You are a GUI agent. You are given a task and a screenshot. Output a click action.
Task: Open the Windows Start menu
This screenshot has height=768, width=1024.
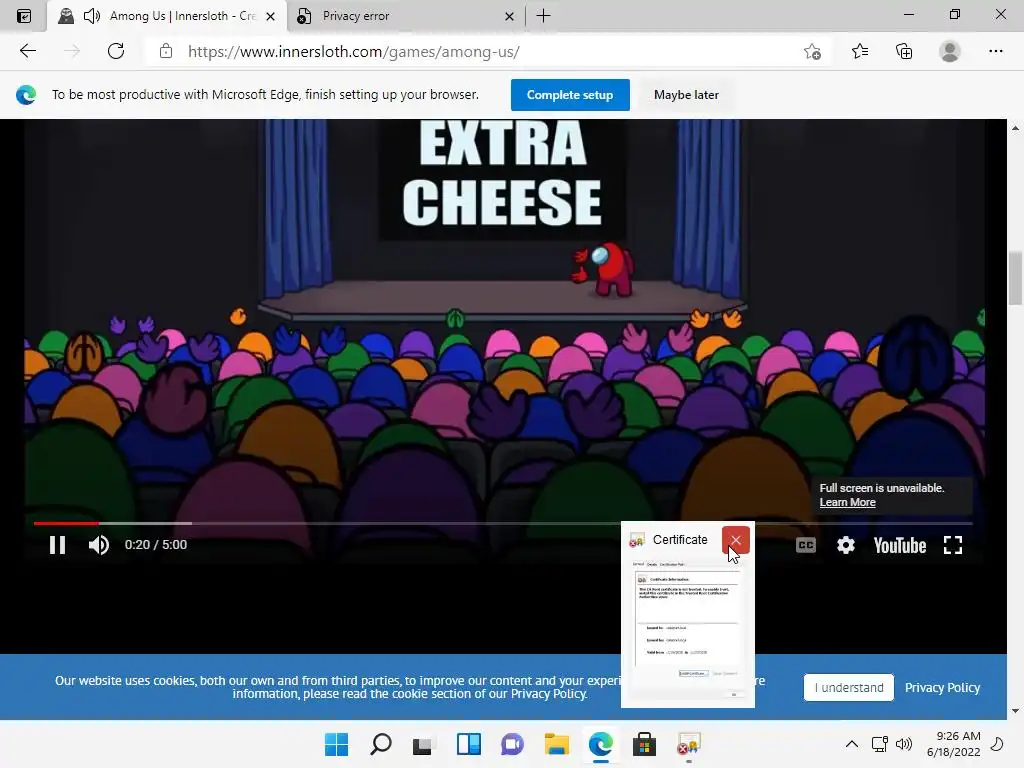coord(337,744)
